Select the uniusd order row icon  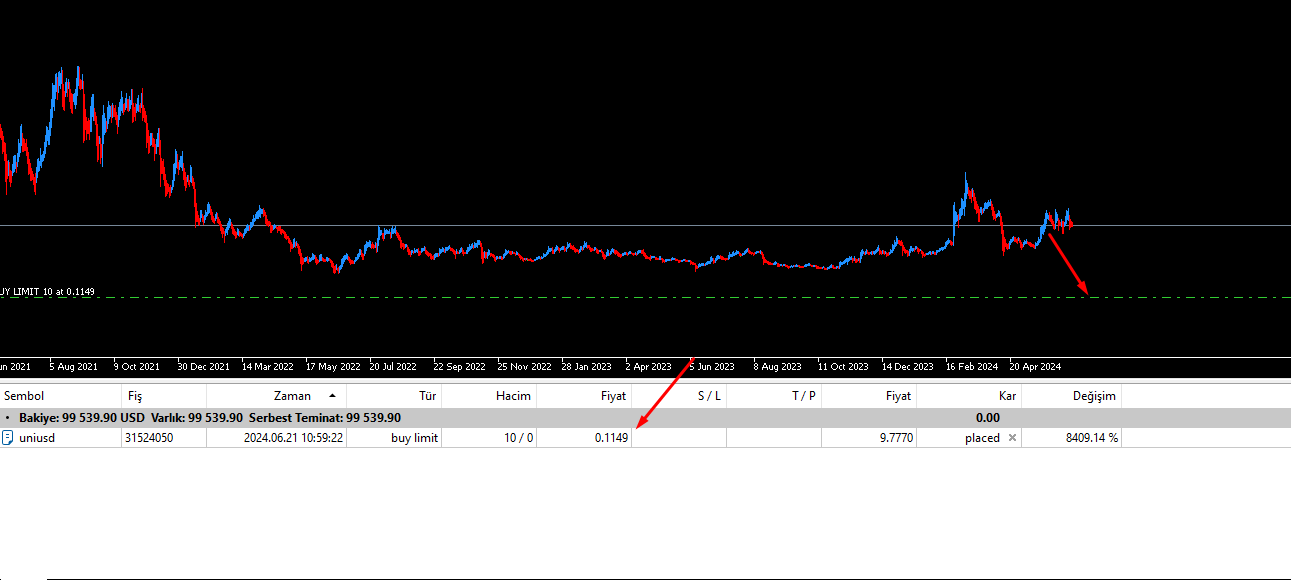point(8,438)
